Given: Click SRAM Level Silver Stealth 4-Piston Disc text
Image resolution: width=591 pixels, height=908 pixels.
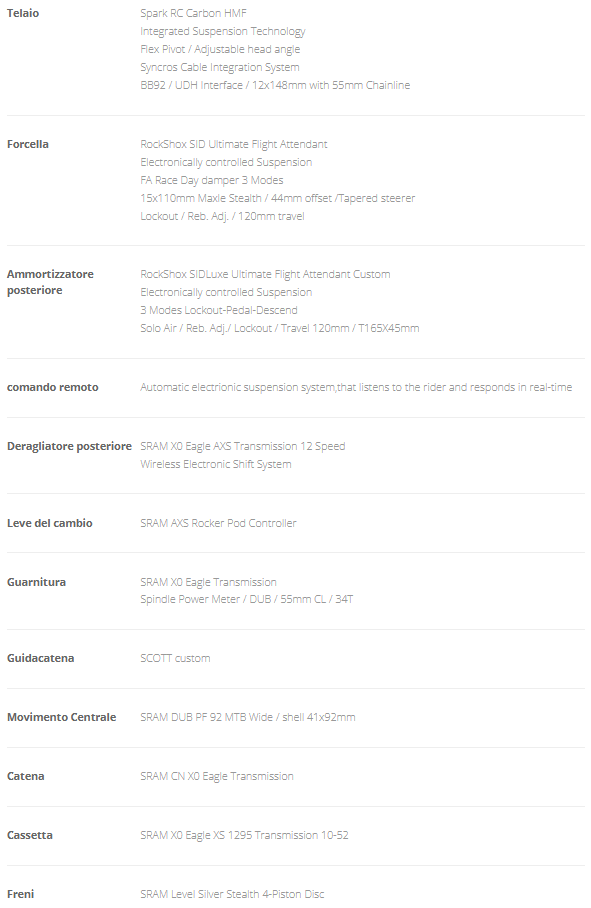Looking at the screenshot, I should click(232, 894).
